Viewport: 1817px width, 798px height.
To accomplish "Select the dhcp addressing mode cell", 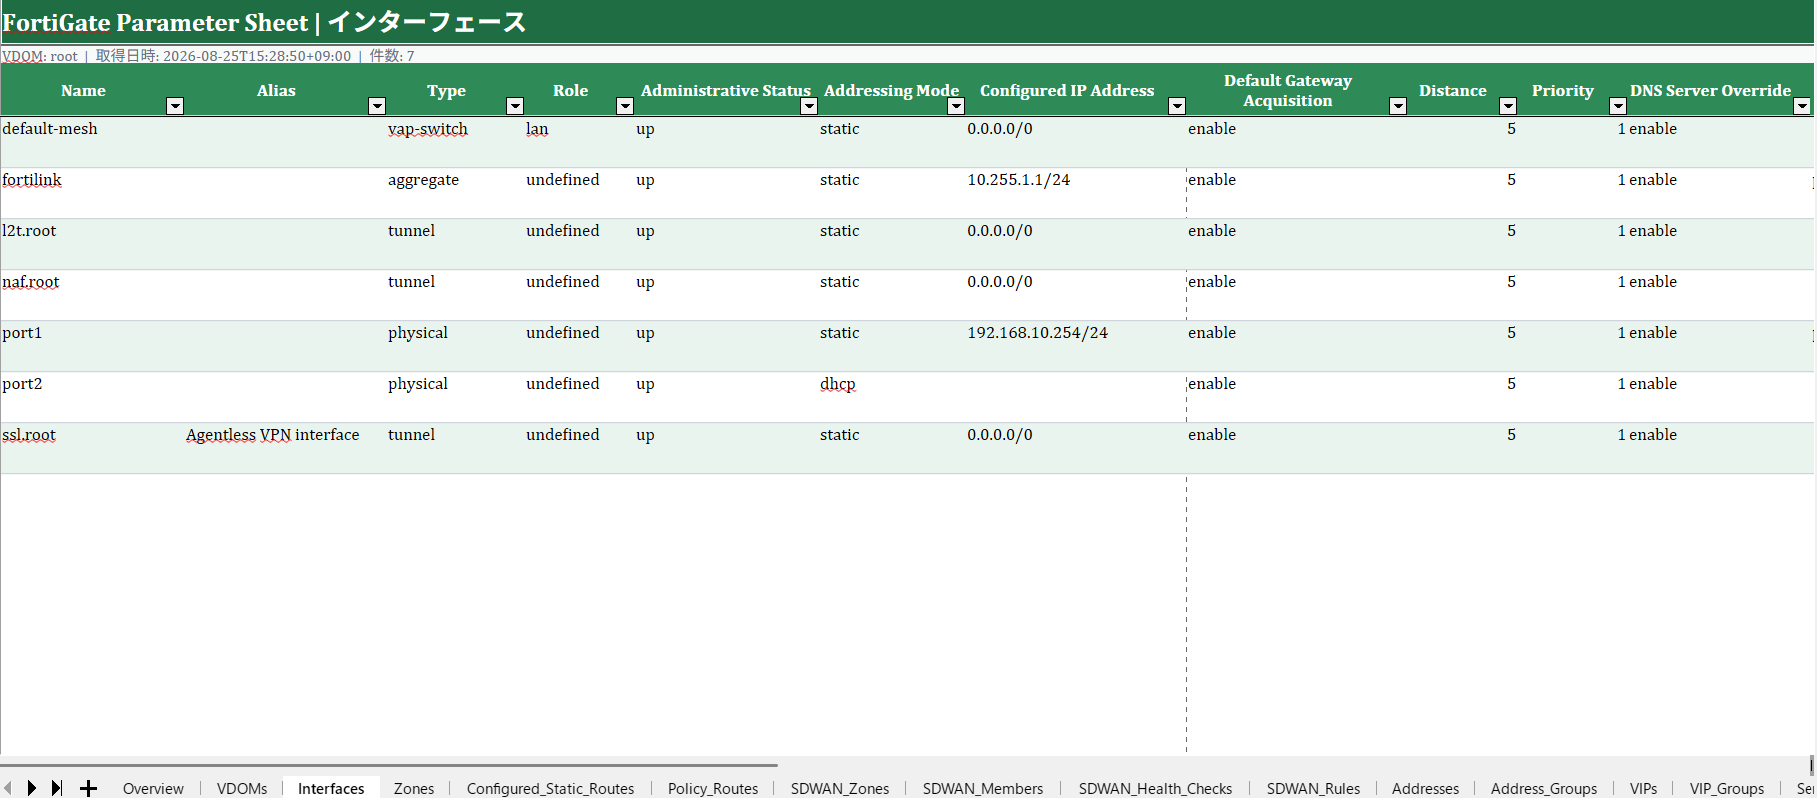I will 892,397.
